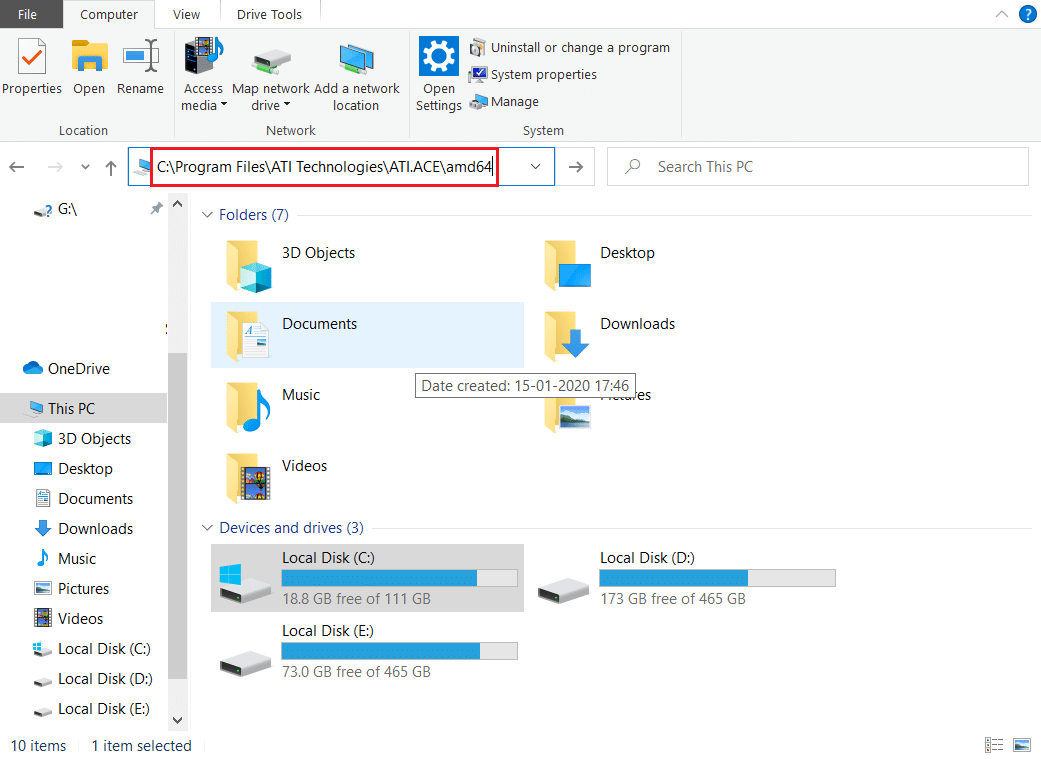Select the Pictures folder icon

pyautogui.click(x=568, y=416)
